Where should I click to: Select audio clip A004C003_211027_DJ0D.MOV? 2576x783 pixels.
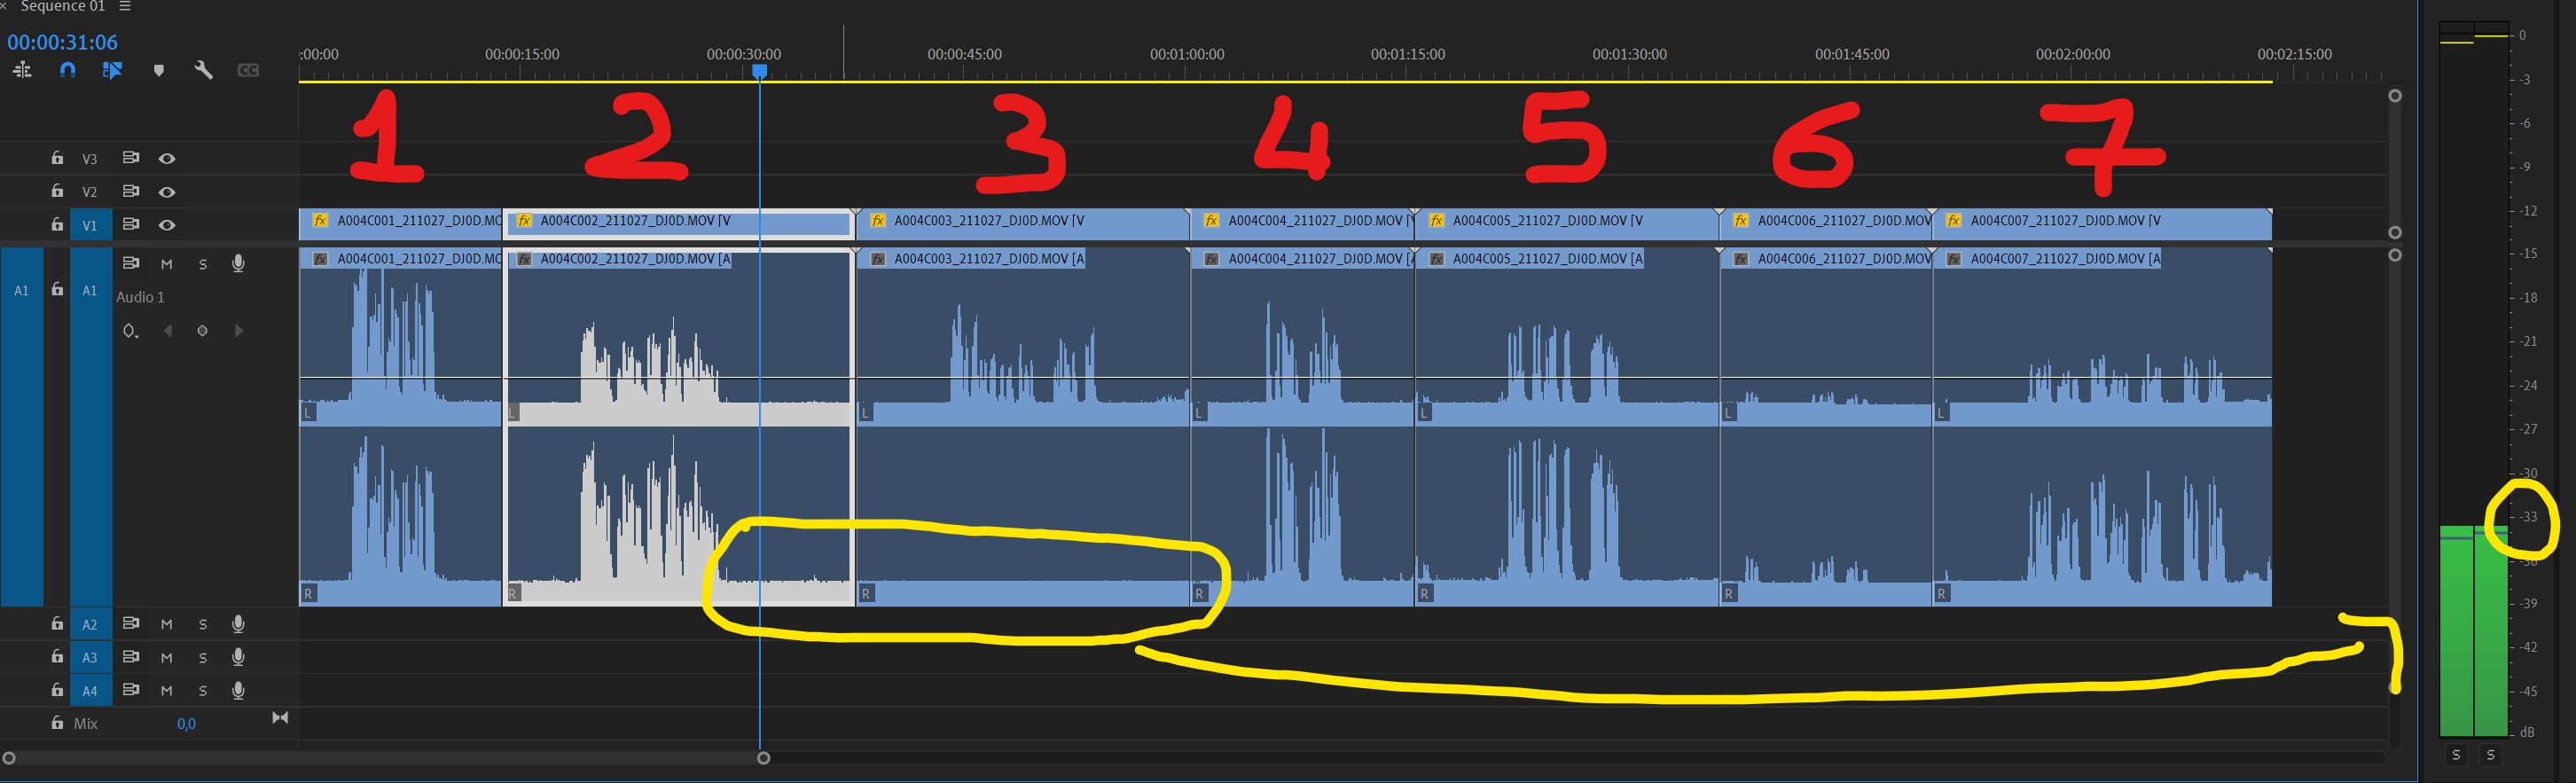1023,427
